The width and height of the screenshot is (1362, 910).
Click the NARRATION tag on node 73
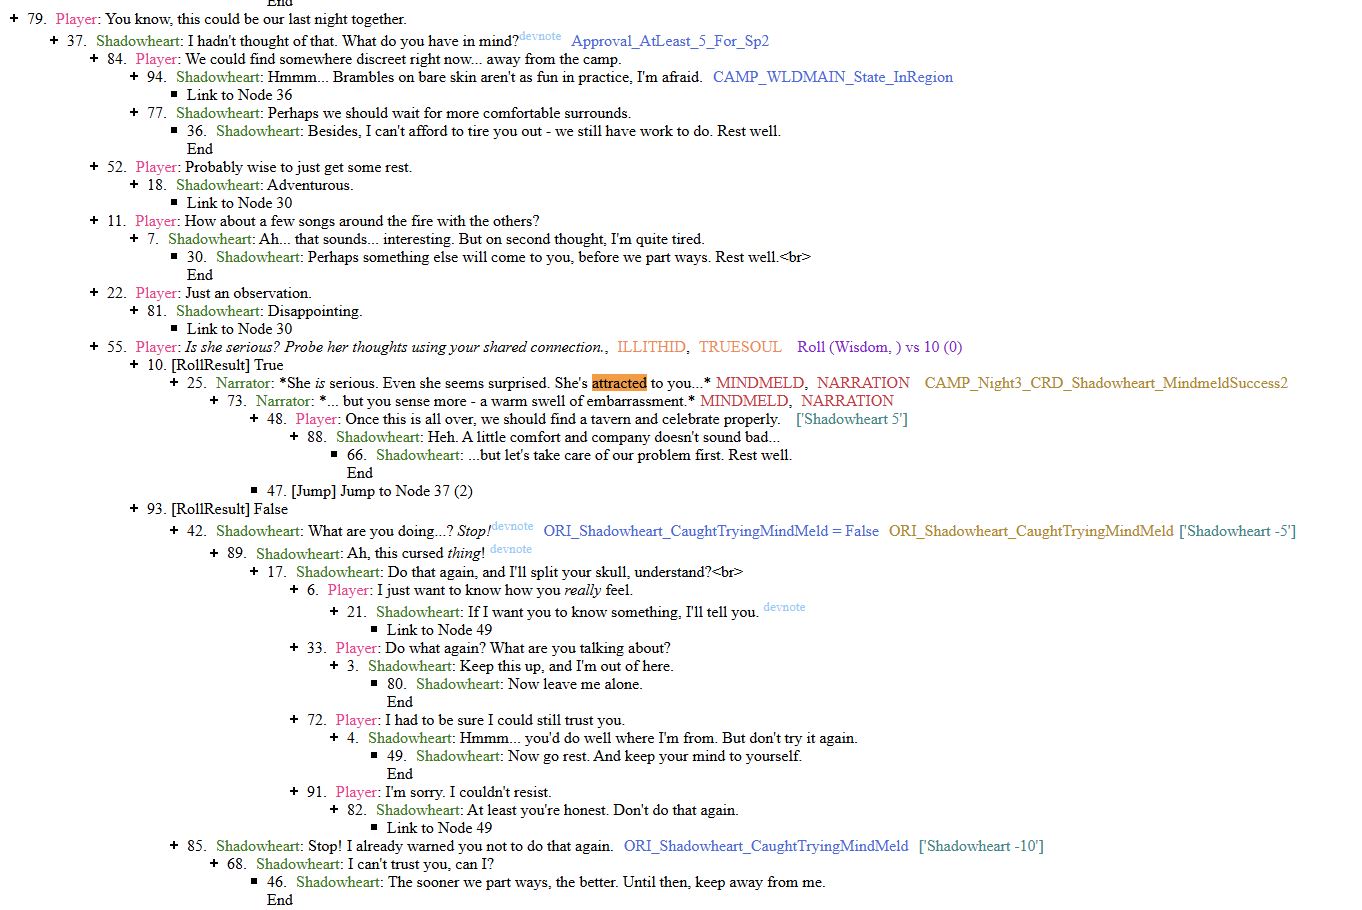[x=847, y=401]
